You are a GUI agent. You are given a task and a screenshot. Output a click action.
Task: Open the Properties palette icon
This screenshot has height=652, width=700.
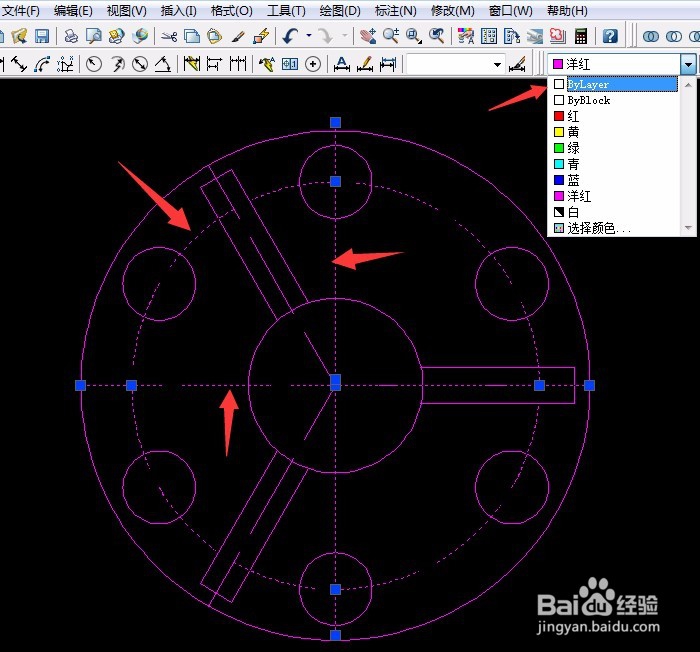coord(466,36)
